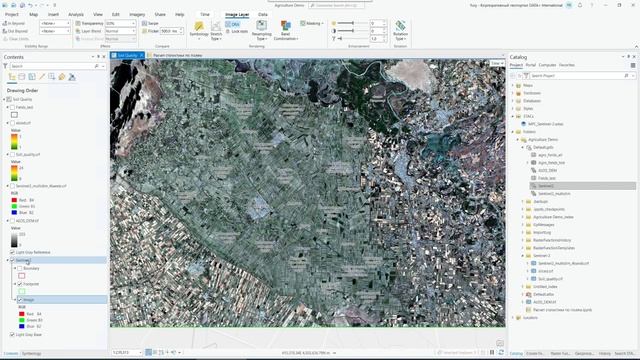
Task: Open the Rotation Type tool
Action: pos(400,30)
